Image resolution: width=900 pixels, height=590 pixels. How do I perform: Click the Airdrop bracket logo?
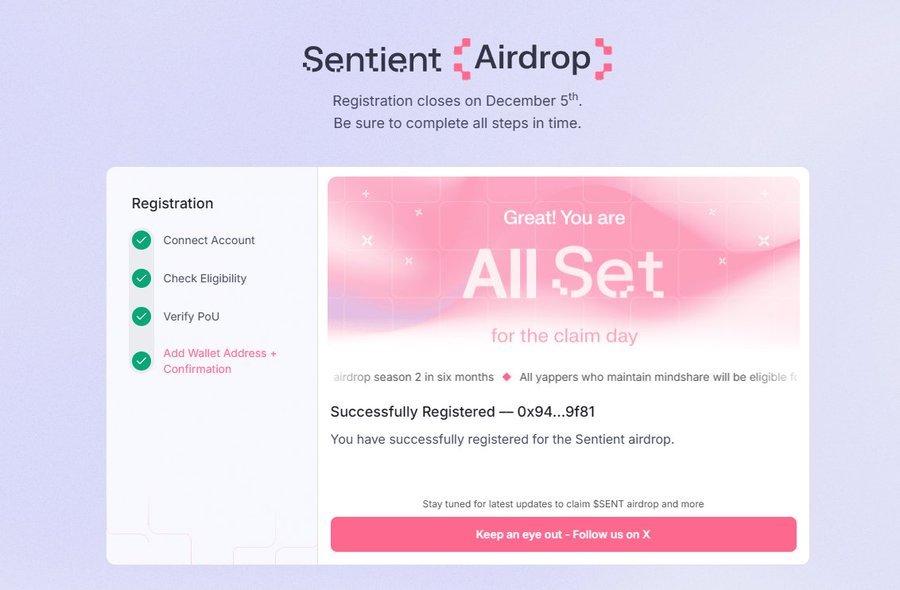point(532,58)
